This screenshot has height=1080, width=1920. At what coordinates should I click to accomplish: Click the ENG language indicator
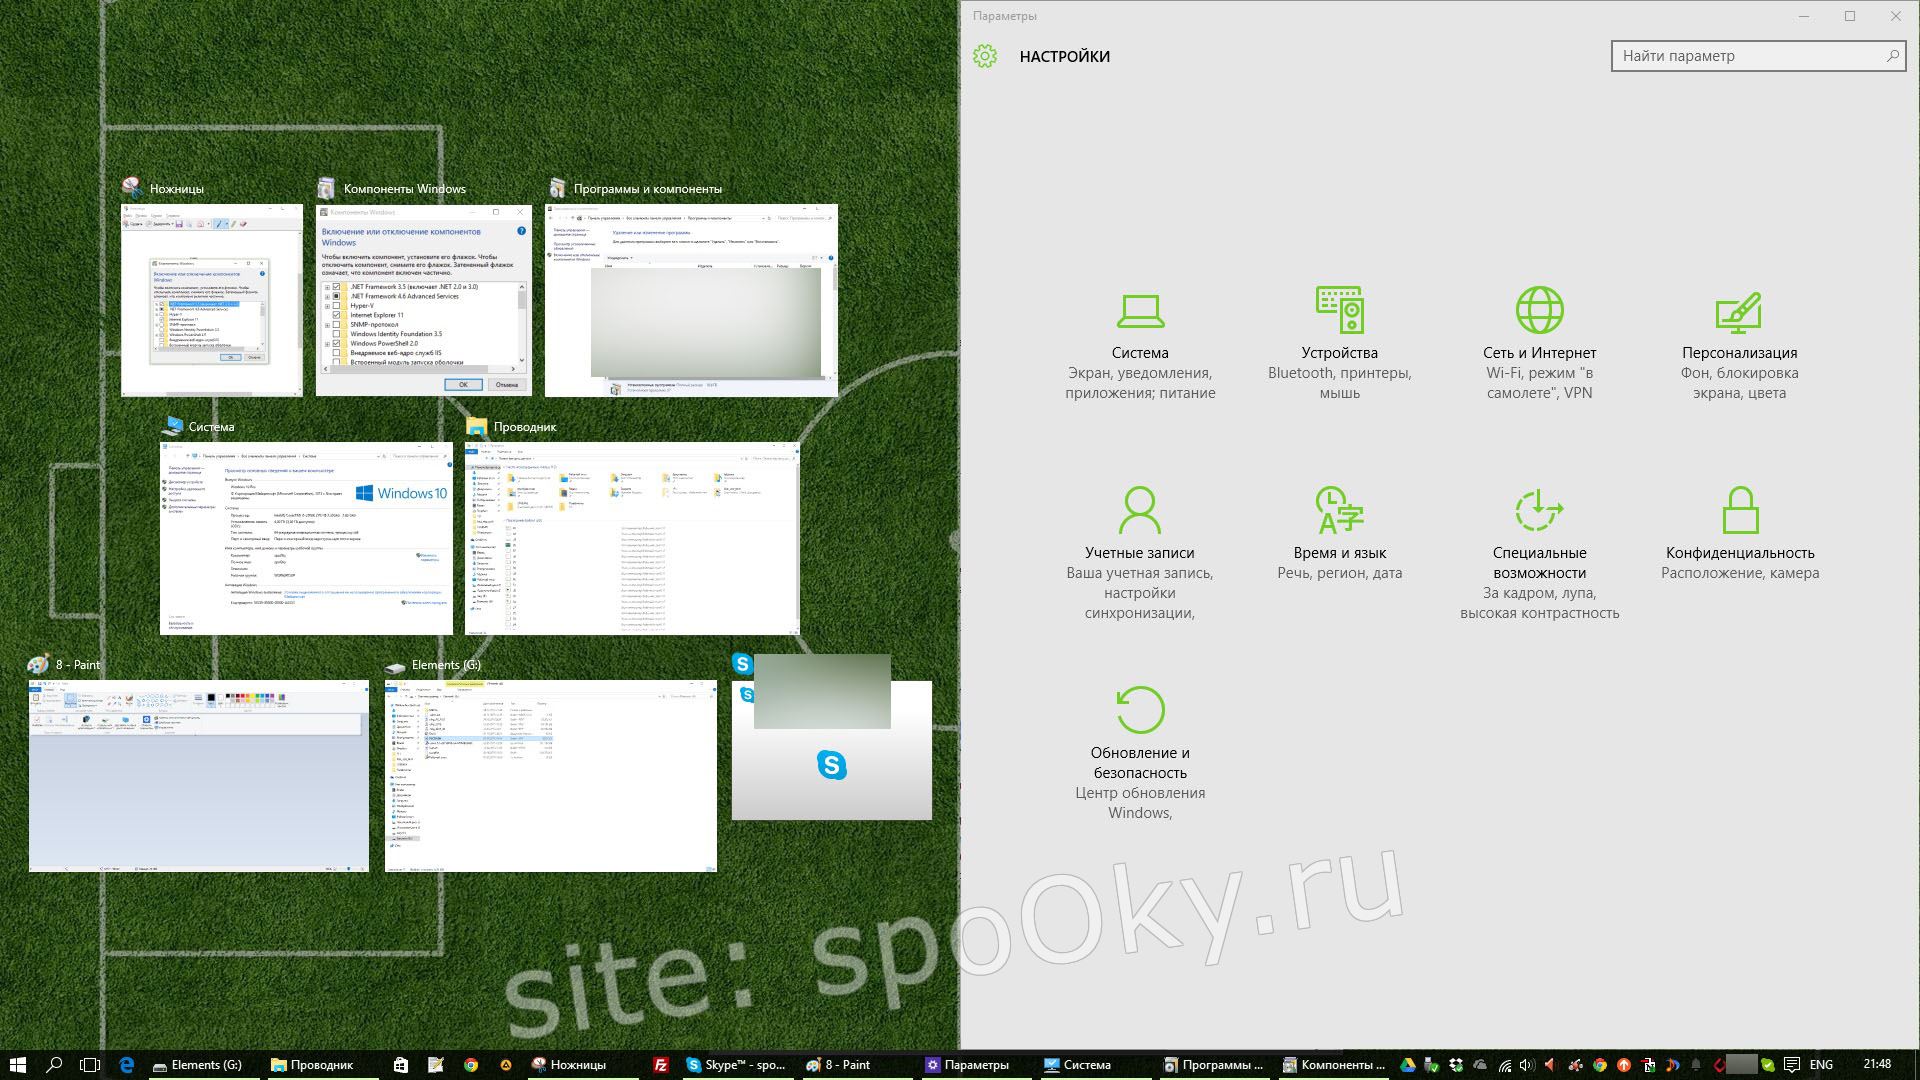click(x=1821, y=1065)
